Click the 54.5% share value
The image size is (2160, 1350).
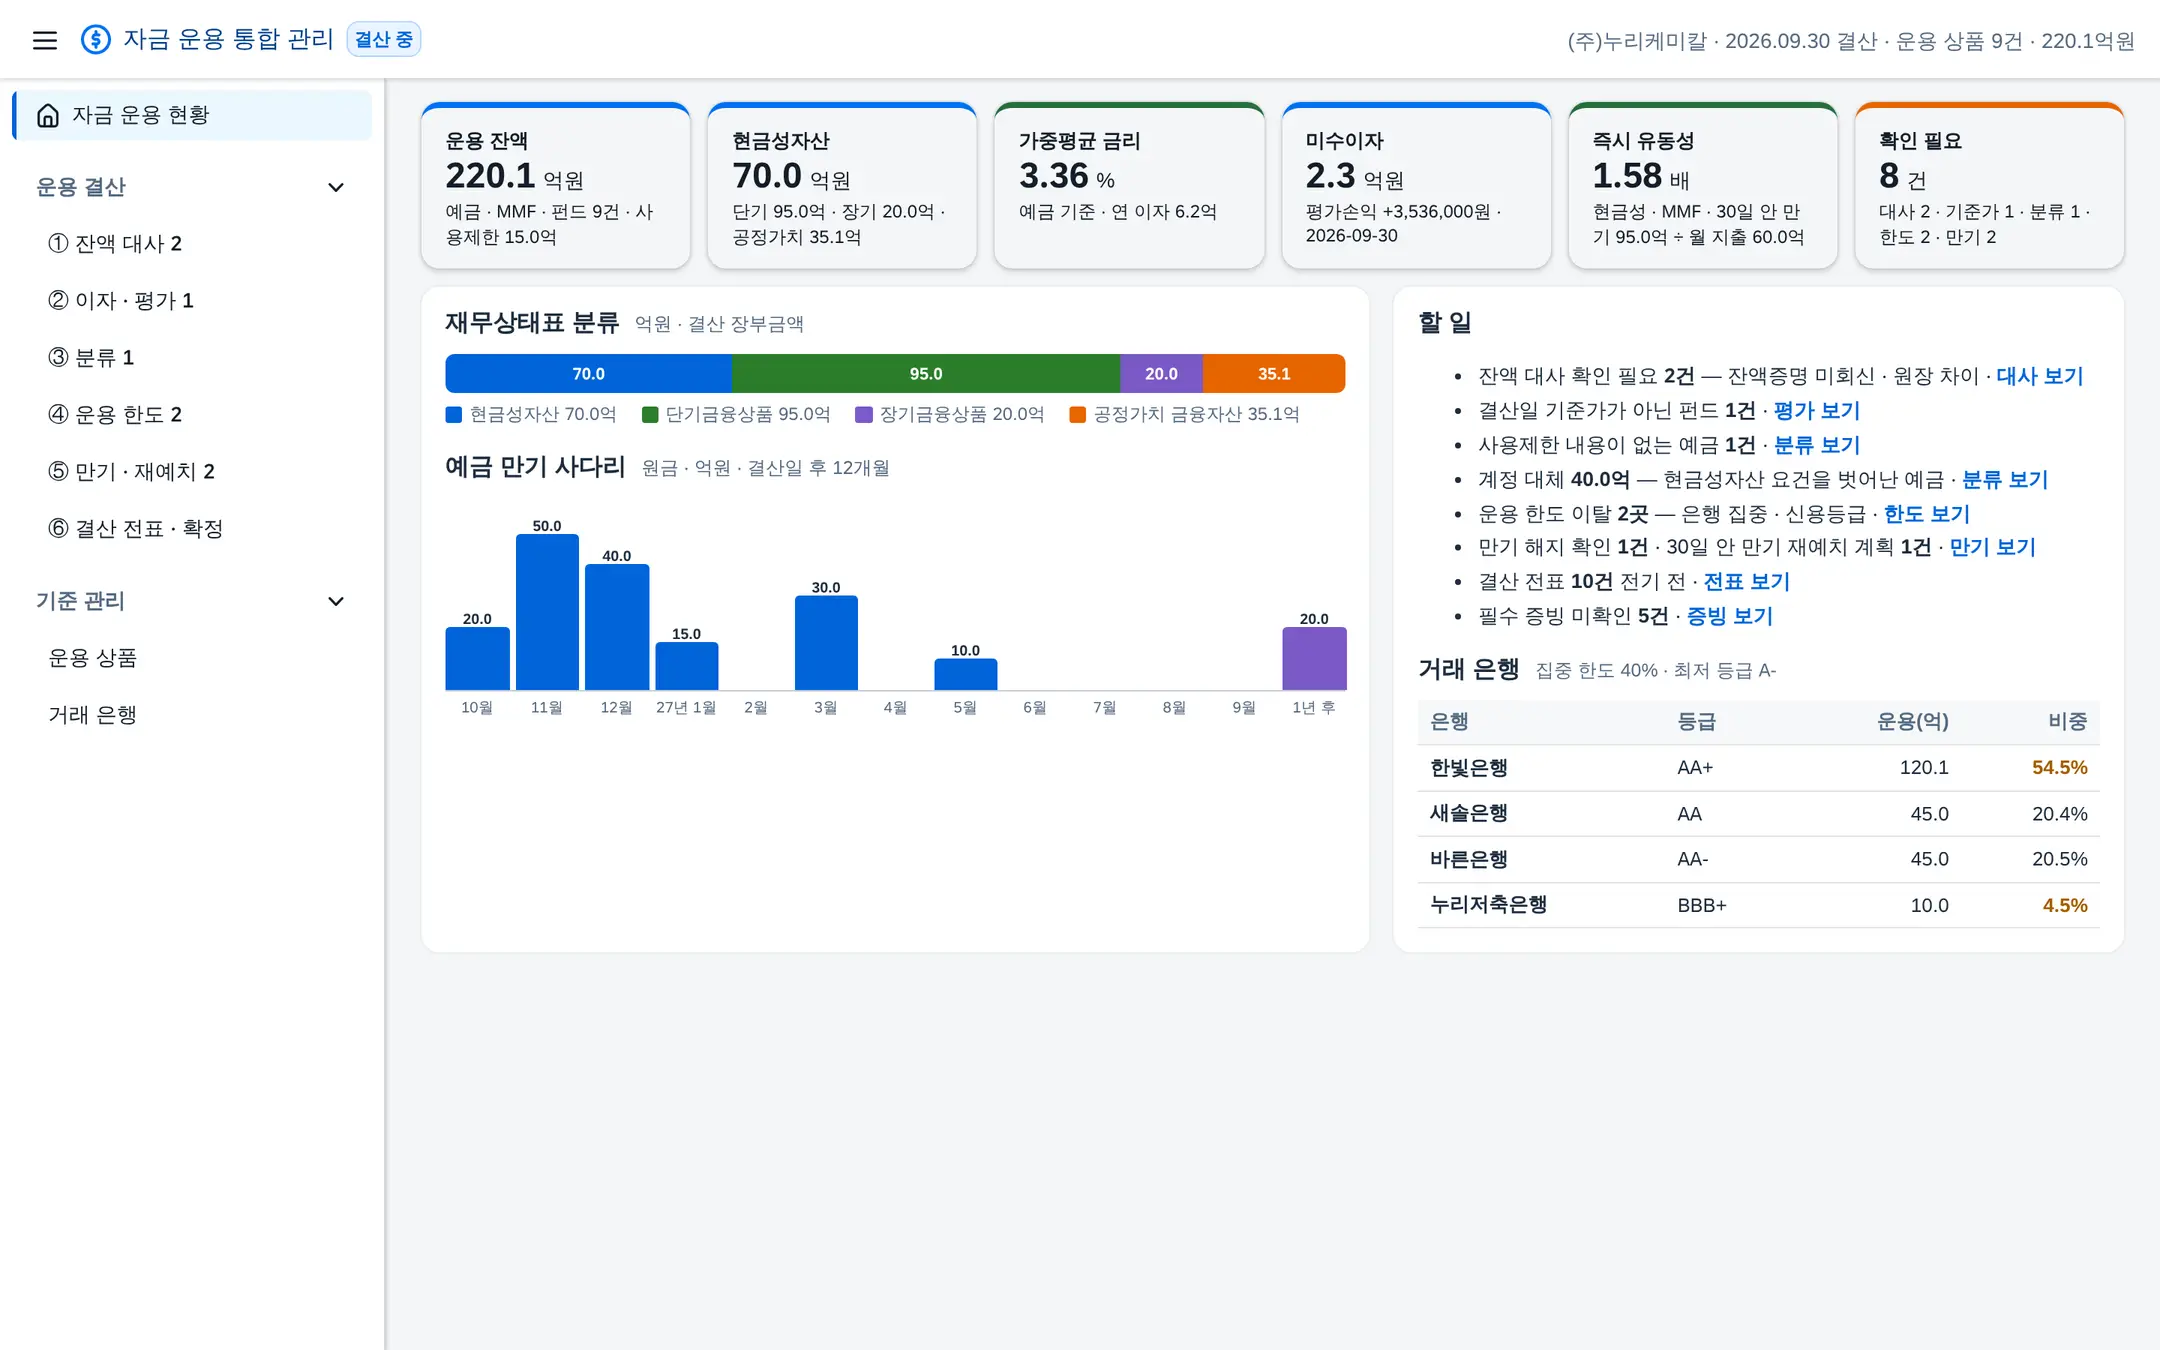click(x=2059, y=768)
